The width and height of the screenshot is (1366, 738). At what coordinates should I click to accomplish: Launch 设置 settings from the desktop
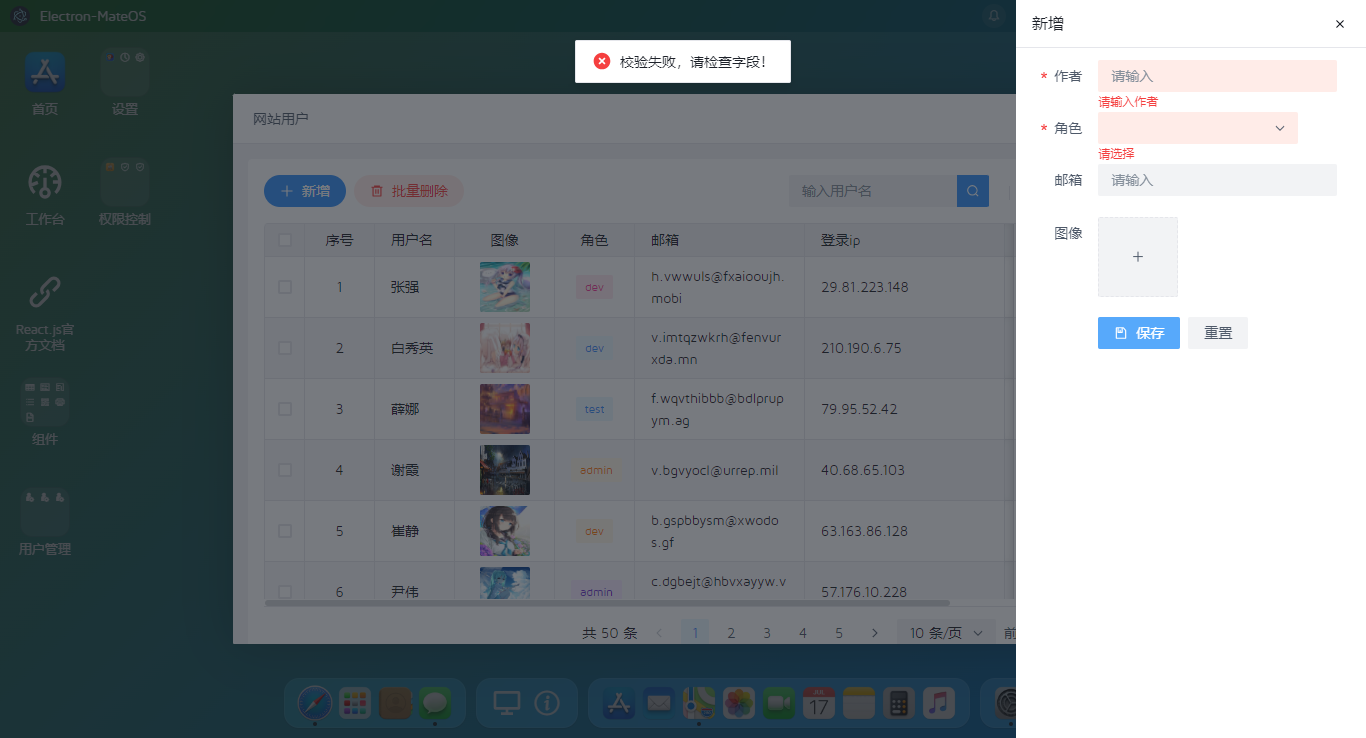pyautogui.click(x=124, y=72)
